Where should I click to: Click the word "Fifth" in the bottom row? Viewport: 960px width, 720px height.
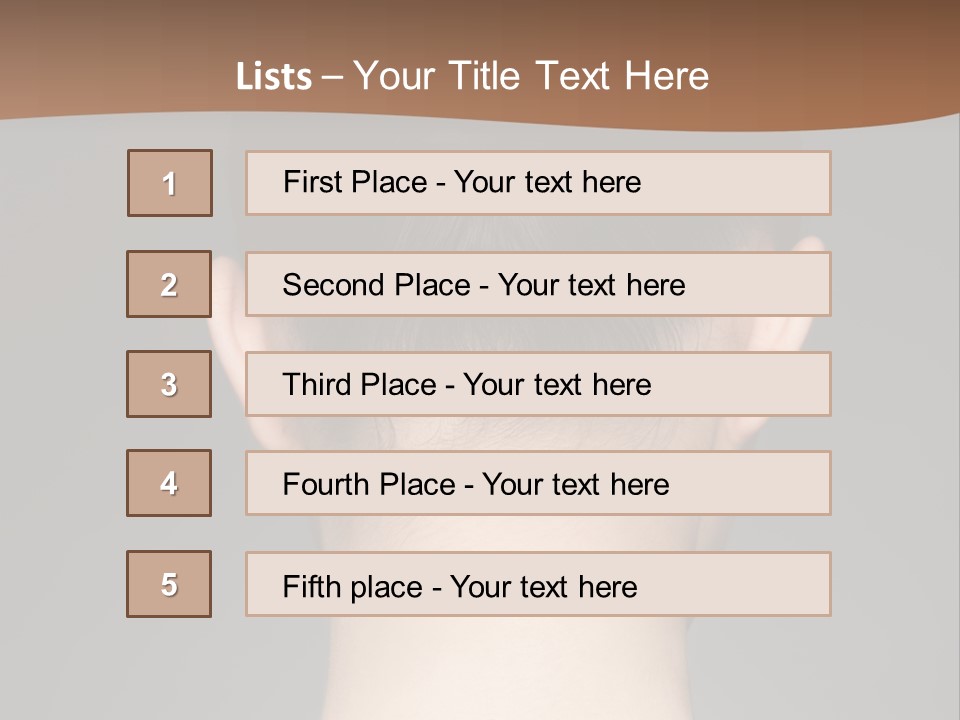click(311, 586)
